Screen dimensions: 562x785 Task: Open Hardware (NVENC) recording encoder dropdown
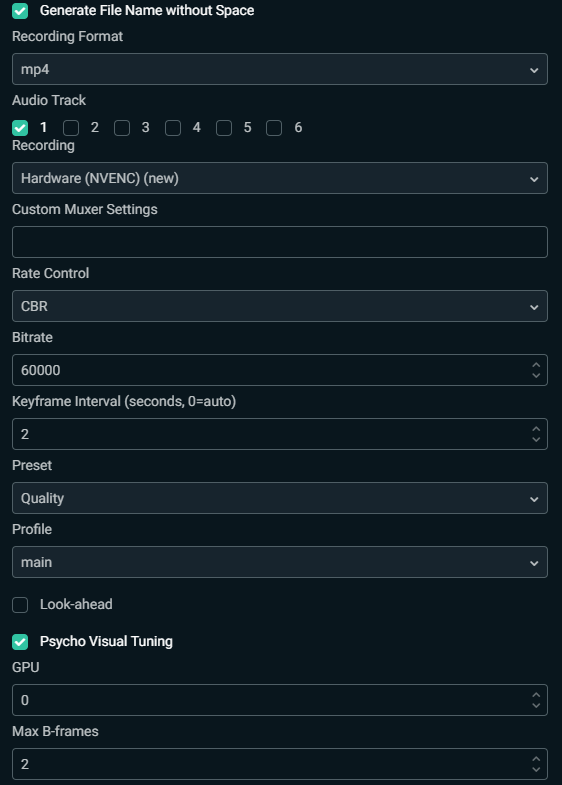(x=280, y=178)
